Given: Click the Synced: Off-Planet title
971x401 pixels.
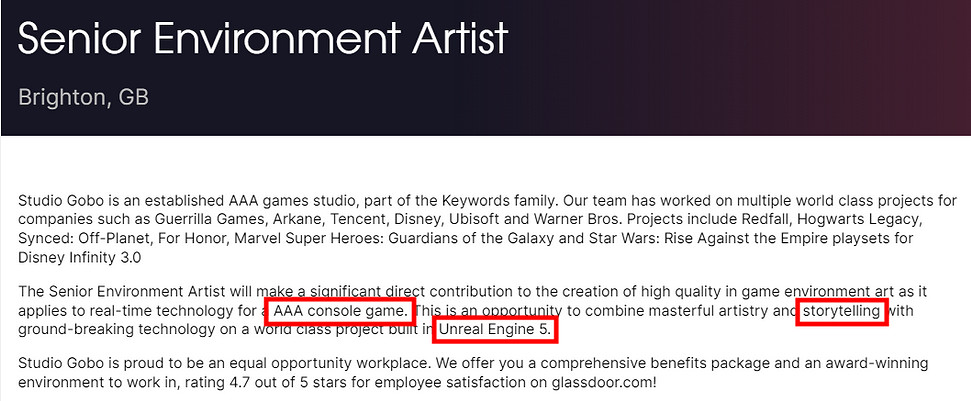Looking at the screenshot, I should tap(83, 238).
